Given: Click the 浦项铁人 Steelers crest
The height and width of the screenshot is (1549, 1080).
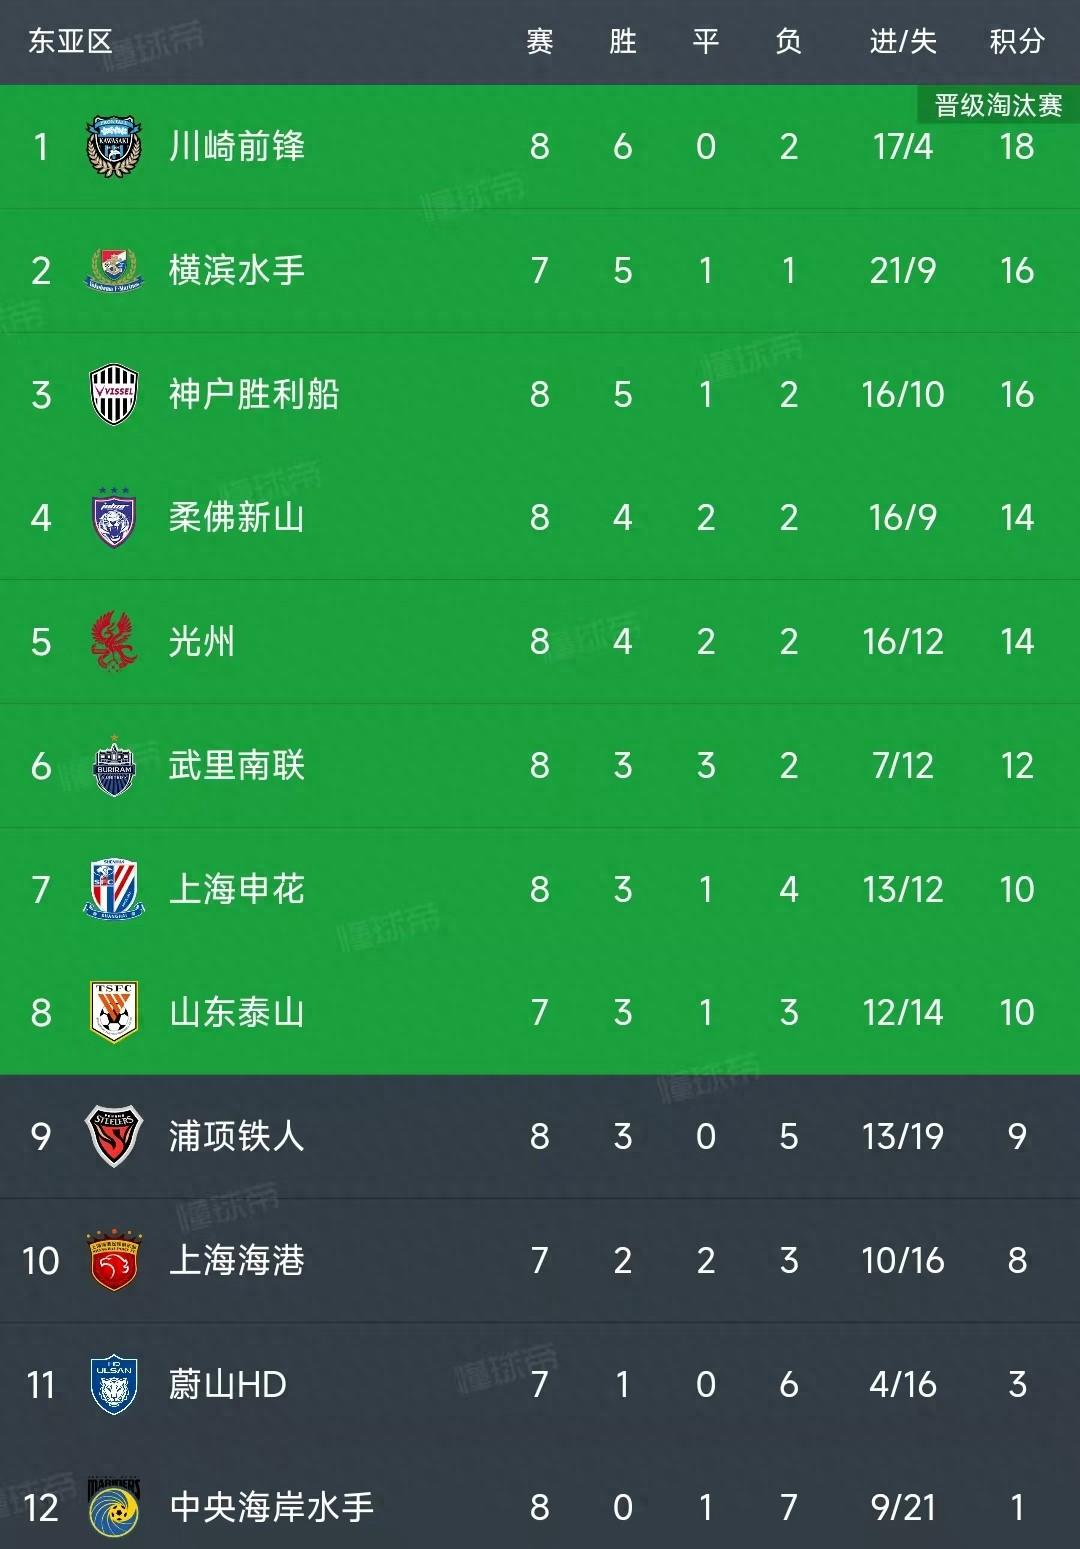Looking at the screenshot, I should tap(113, 1137).
